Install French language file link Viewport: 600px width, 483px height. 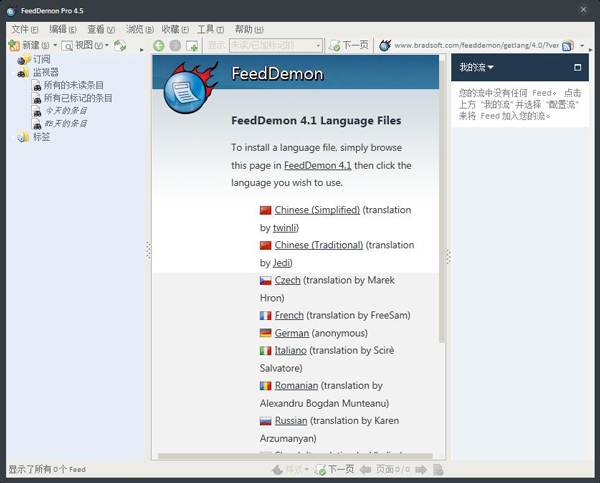point(289,315)
